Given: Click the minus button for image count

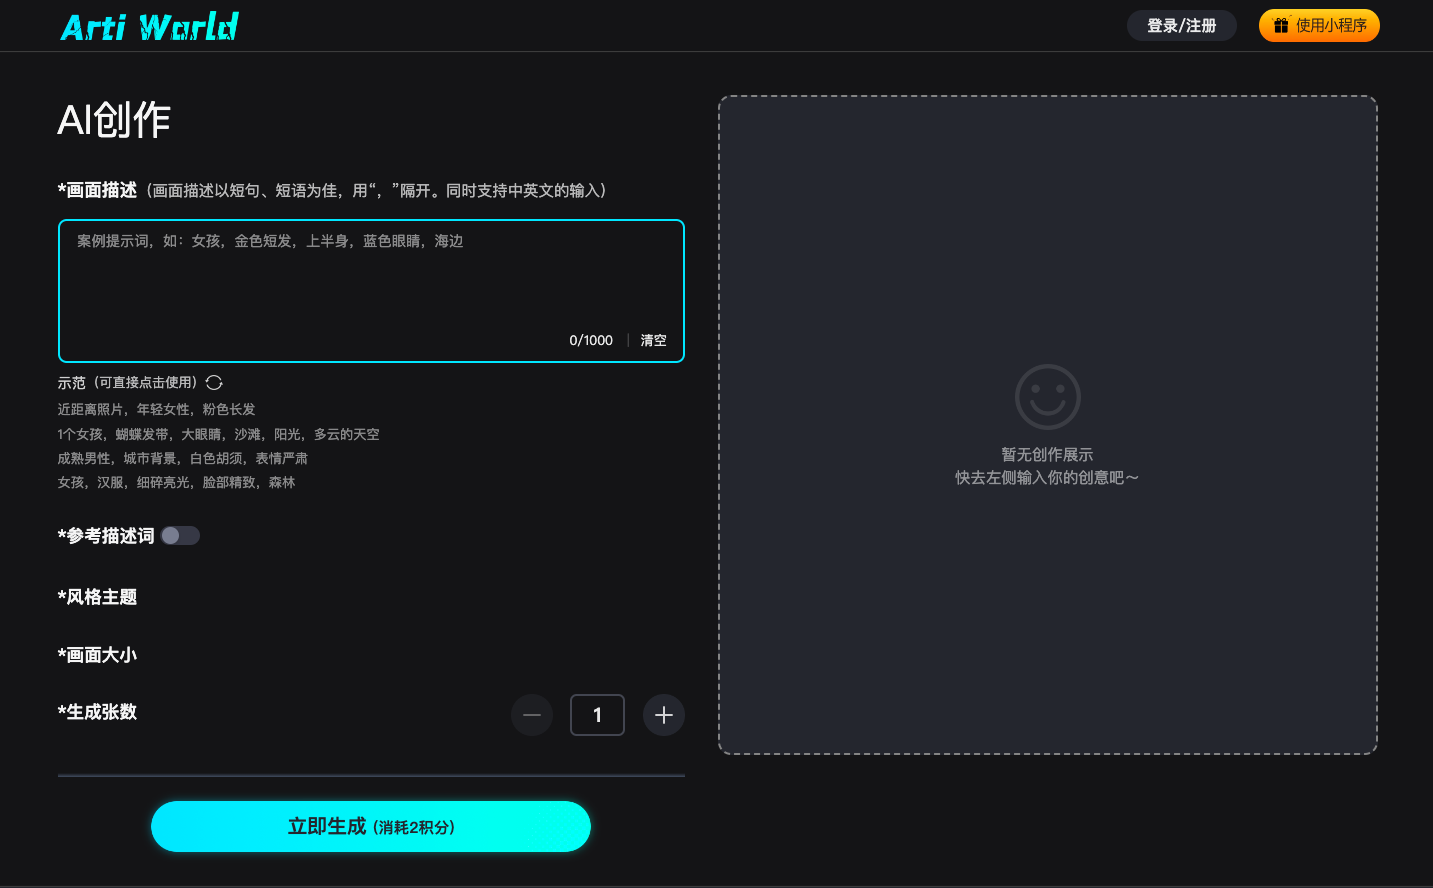Looking at the screenshot, I should pyautogui.click(x=532, y=715).
